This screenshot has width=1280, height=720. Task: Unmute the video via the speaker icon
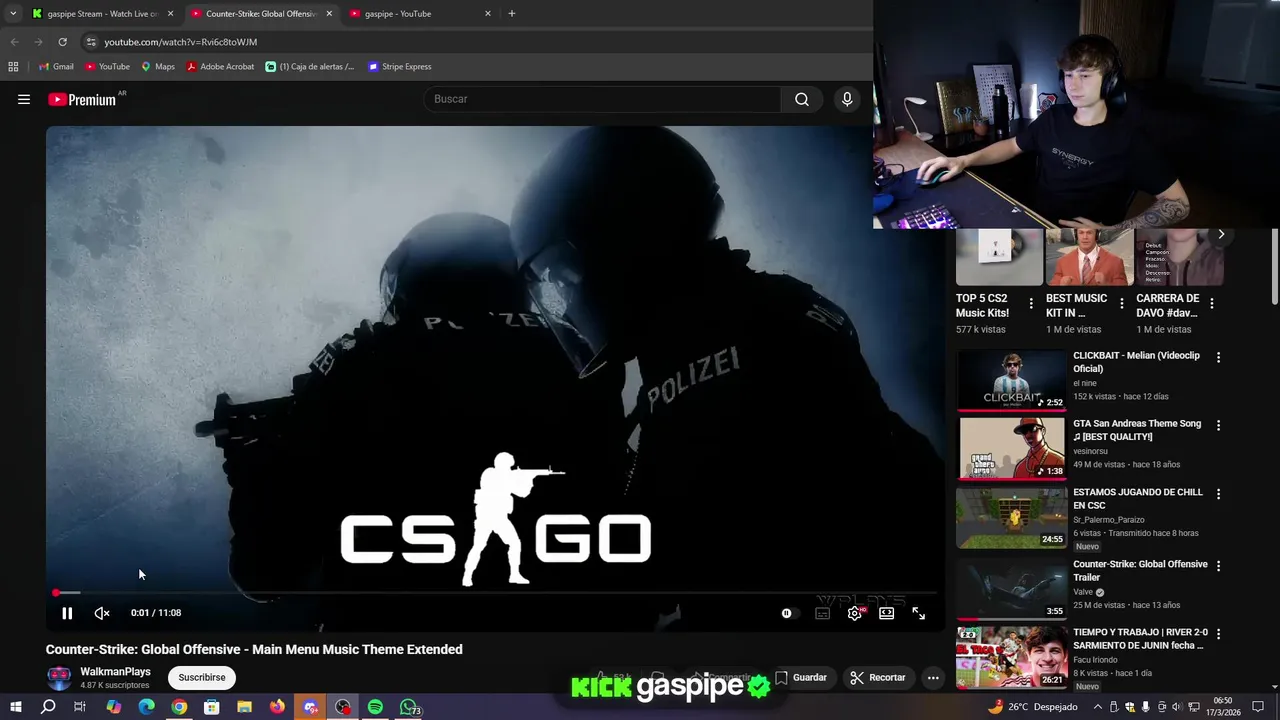click(102, 613)
